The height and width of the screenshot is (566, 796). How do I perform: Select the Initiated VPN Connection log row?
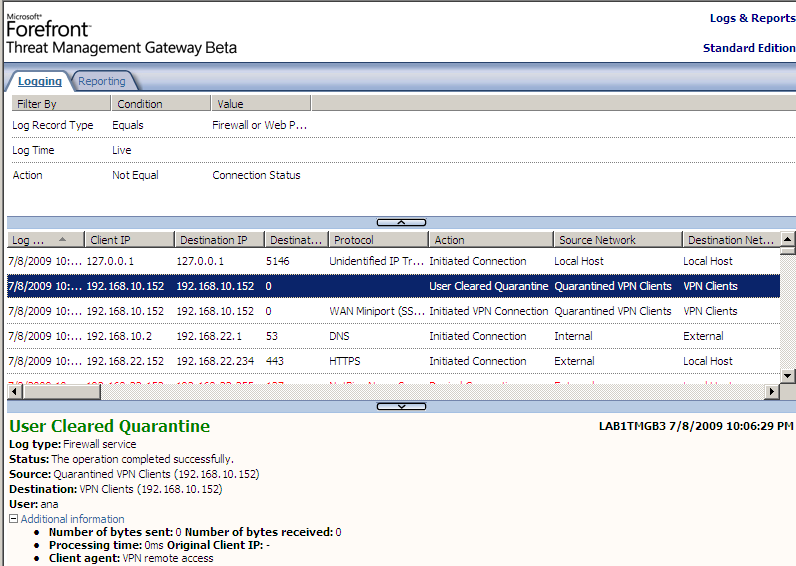coord(393,311)
